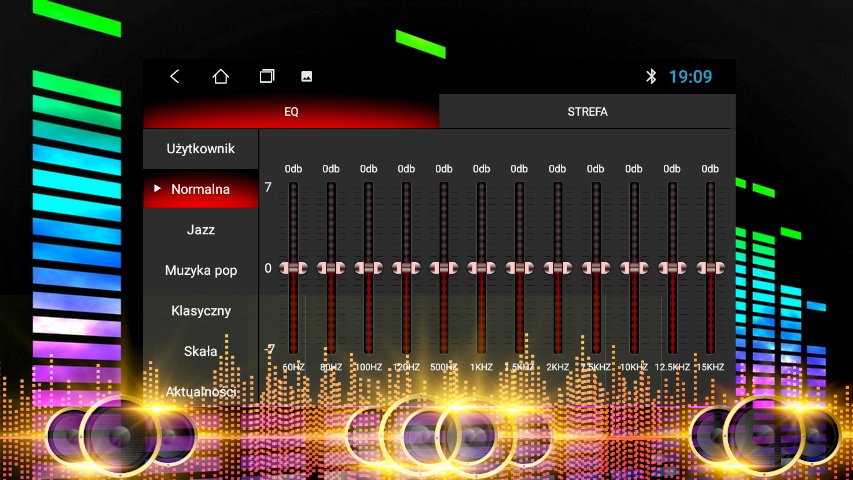The image size is (853, 480).
Task: Click the 15KHZ slider knob
Action: [710, 268]
